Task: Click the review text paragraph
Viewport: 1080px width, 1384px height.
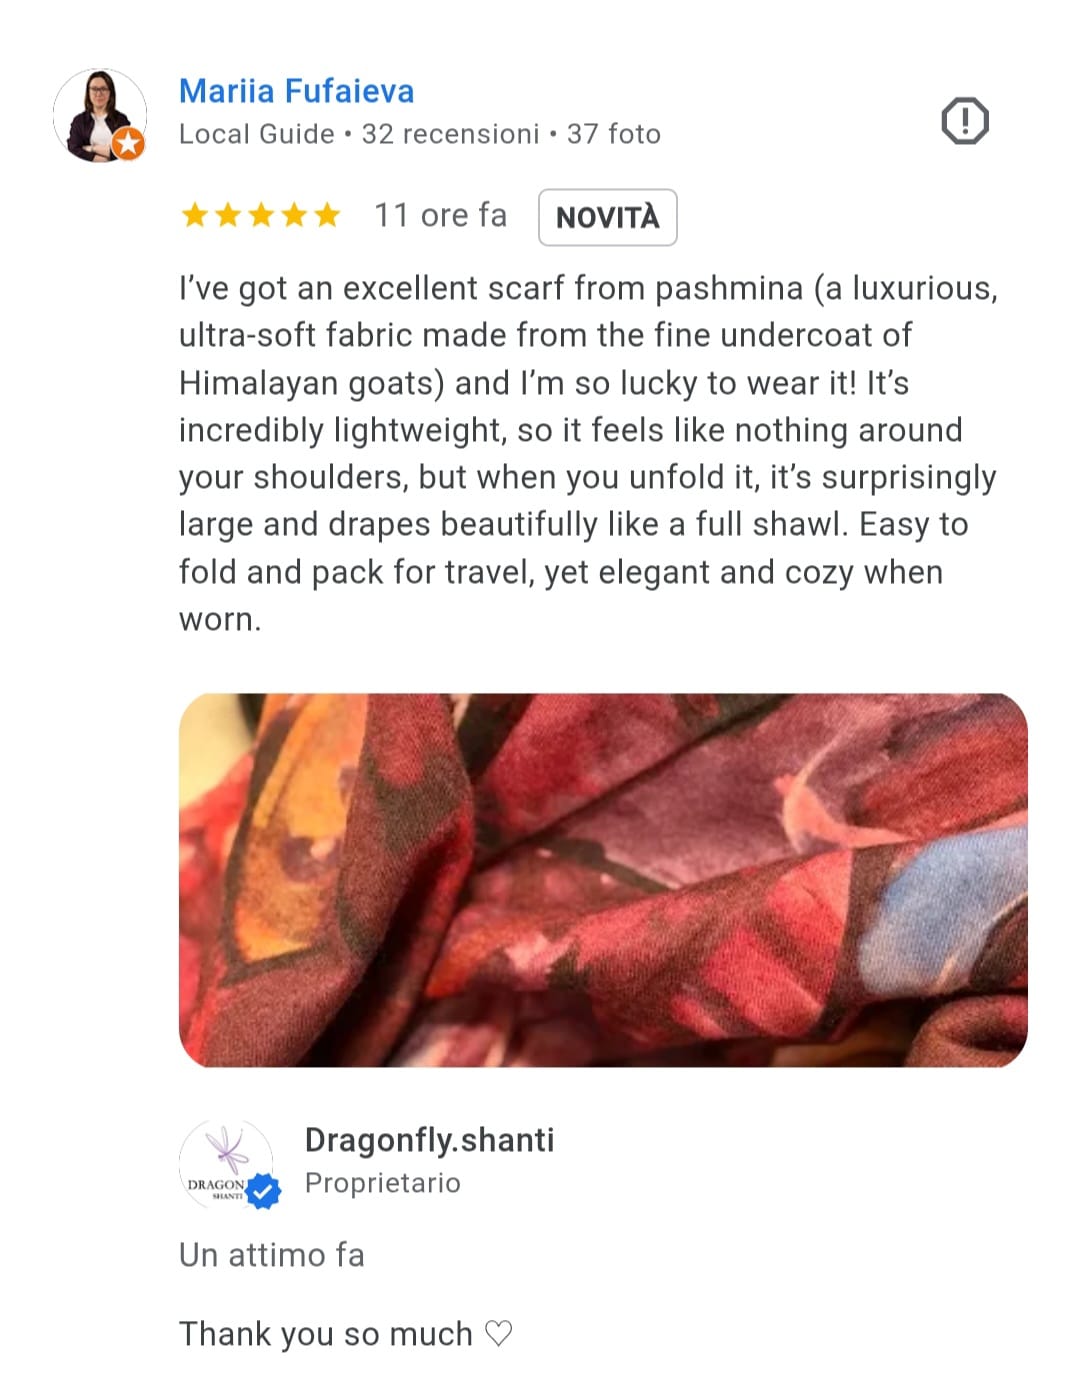Action: click(588, 454)
